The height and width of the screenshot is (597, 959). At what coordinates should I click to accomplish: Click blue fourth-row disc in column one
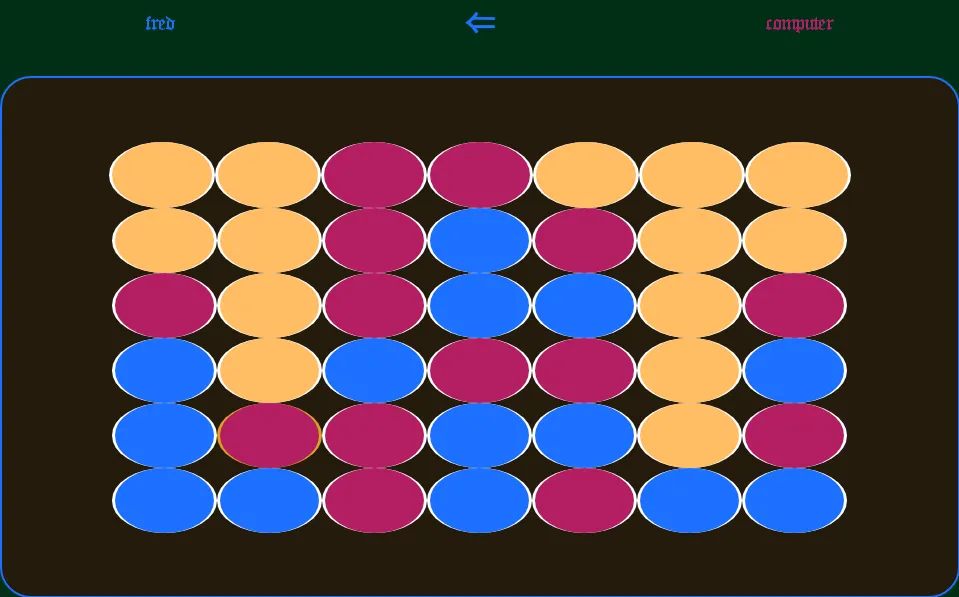[164, 371]
